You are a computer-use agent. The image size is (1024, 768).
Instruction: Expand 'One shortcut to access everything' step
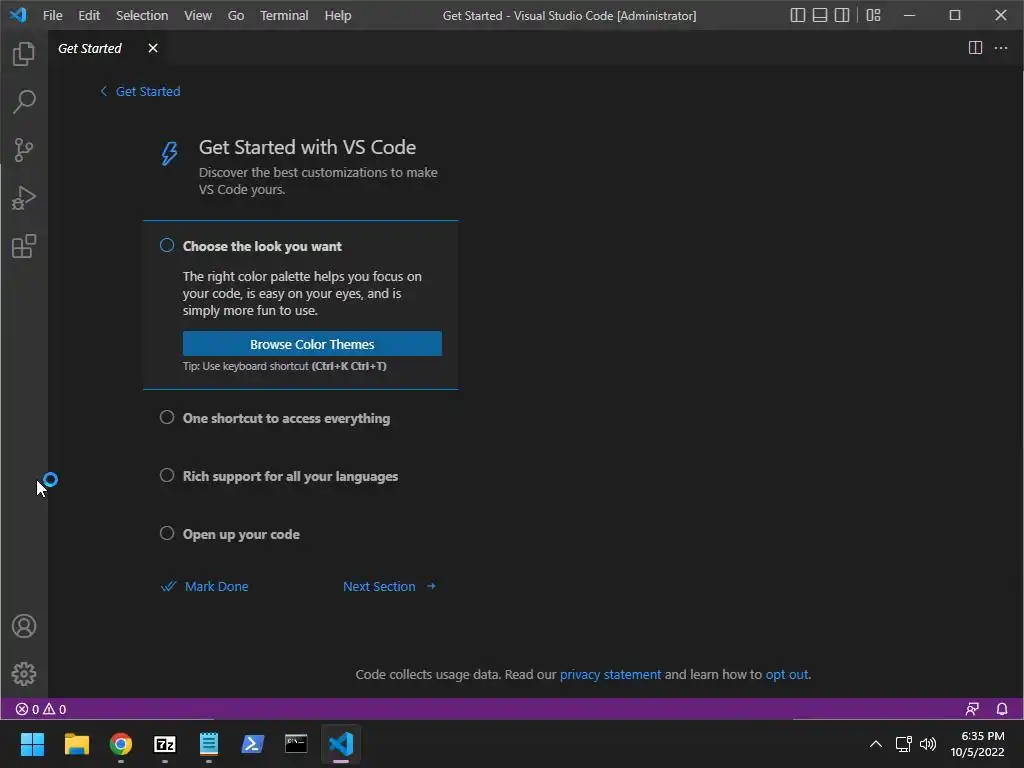point(286,418)
